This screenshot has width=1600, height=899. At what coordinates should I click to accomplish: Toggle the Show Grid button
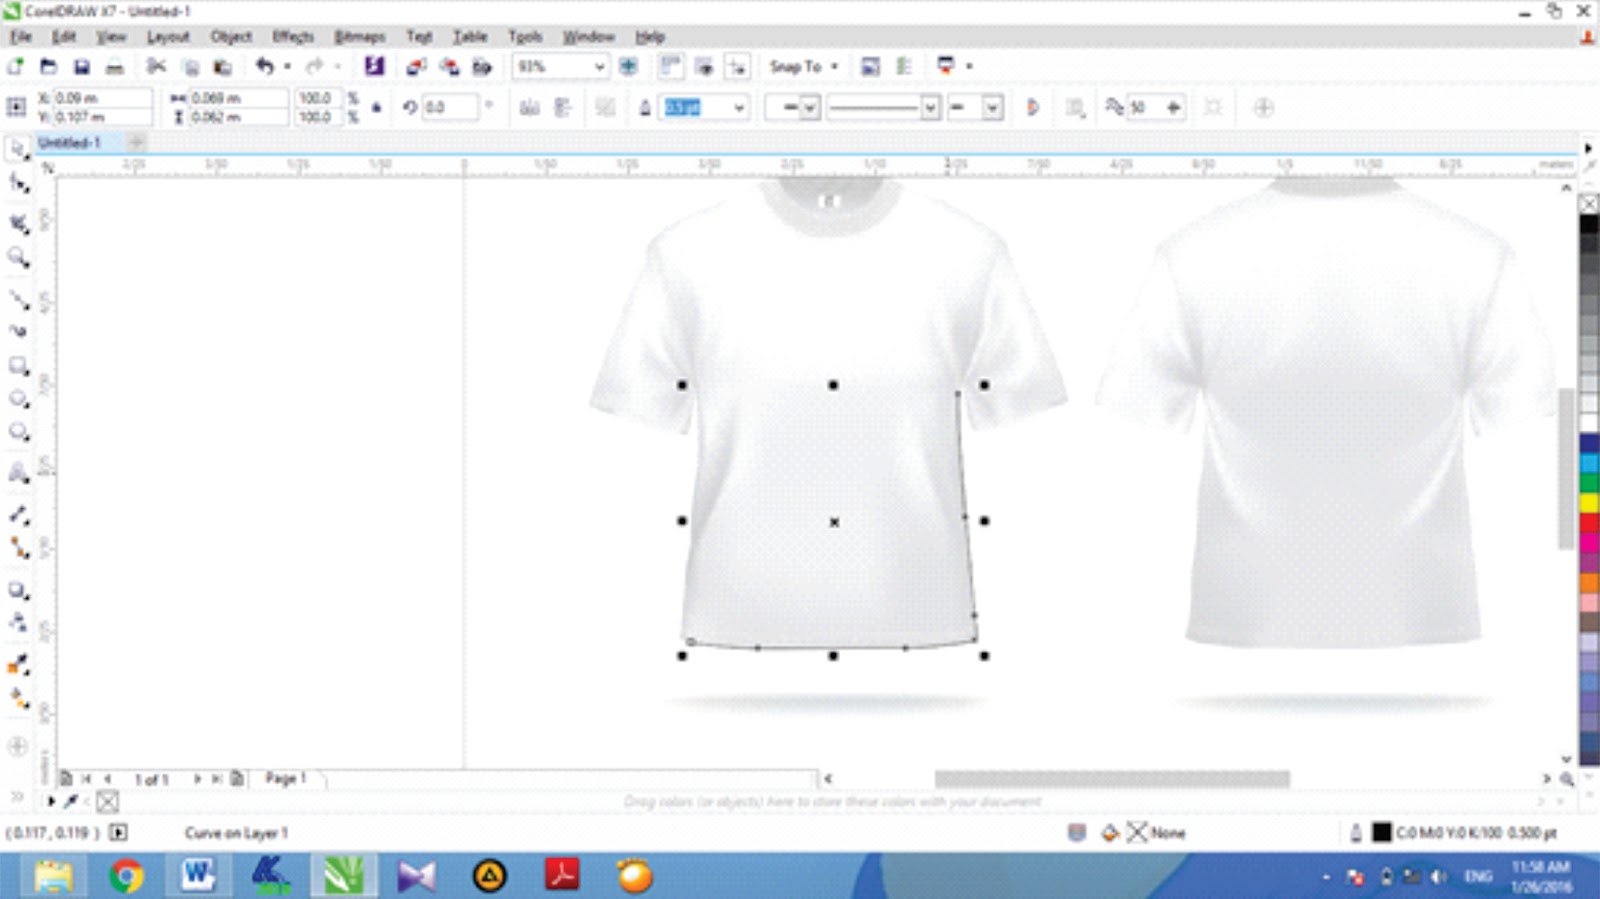click(704, 66)
